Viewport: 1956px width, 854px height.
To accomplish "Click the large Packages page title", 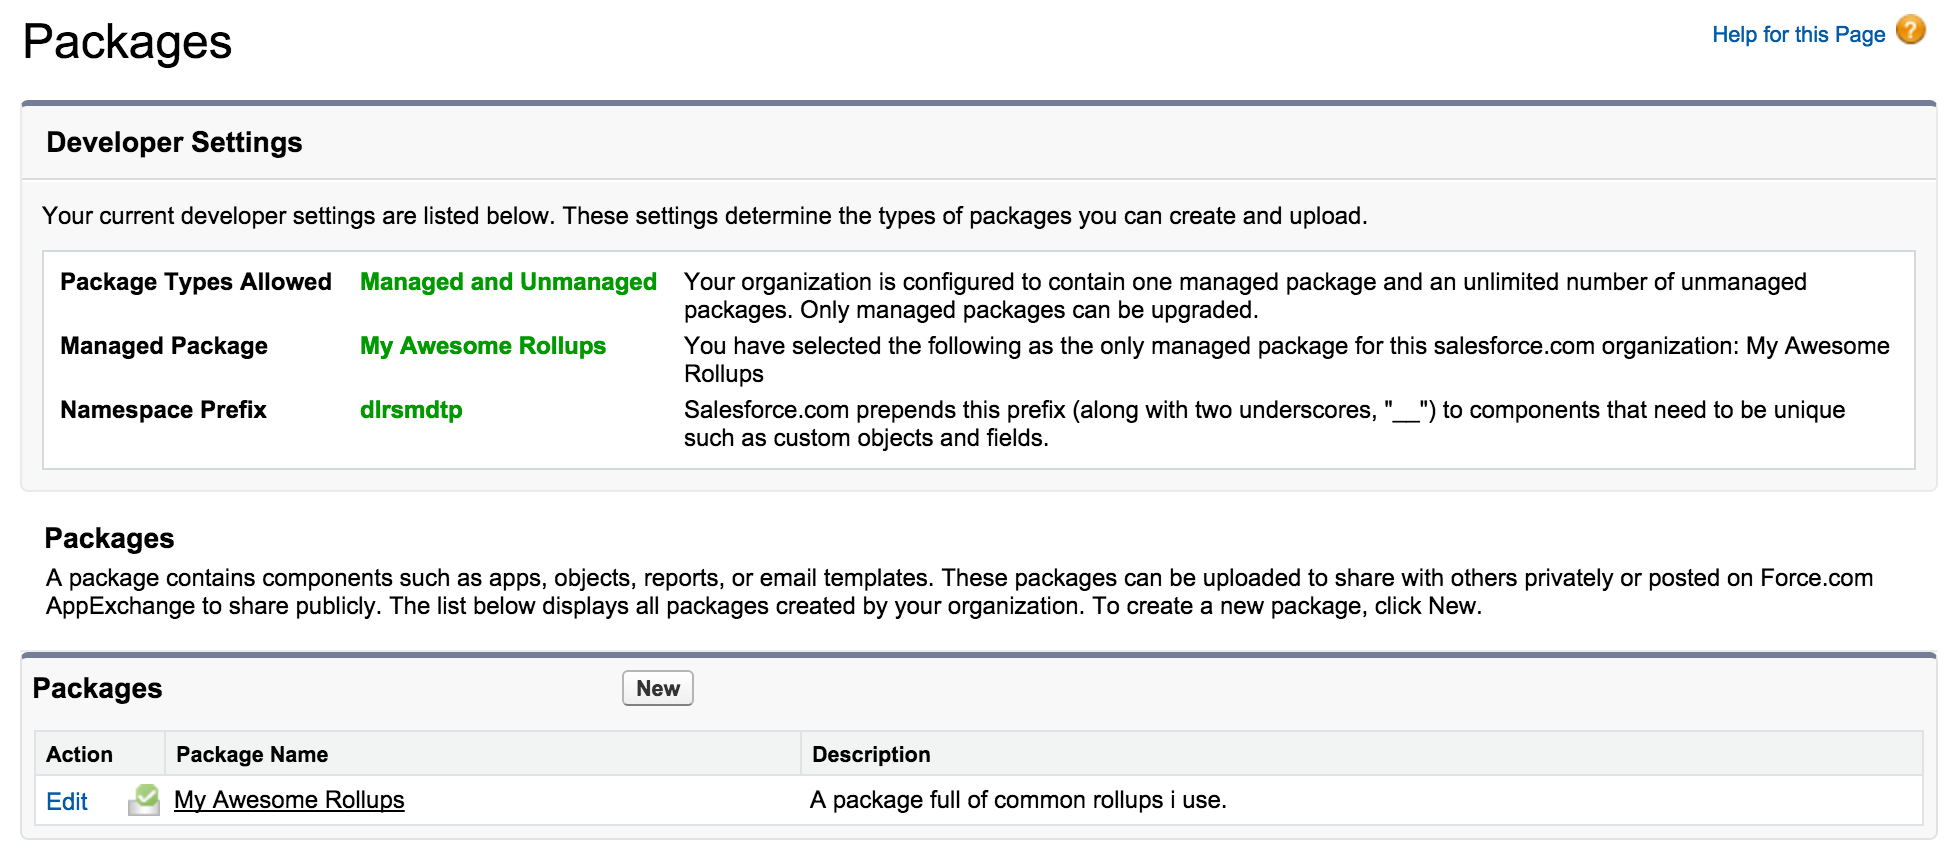I will click(127, 42).
